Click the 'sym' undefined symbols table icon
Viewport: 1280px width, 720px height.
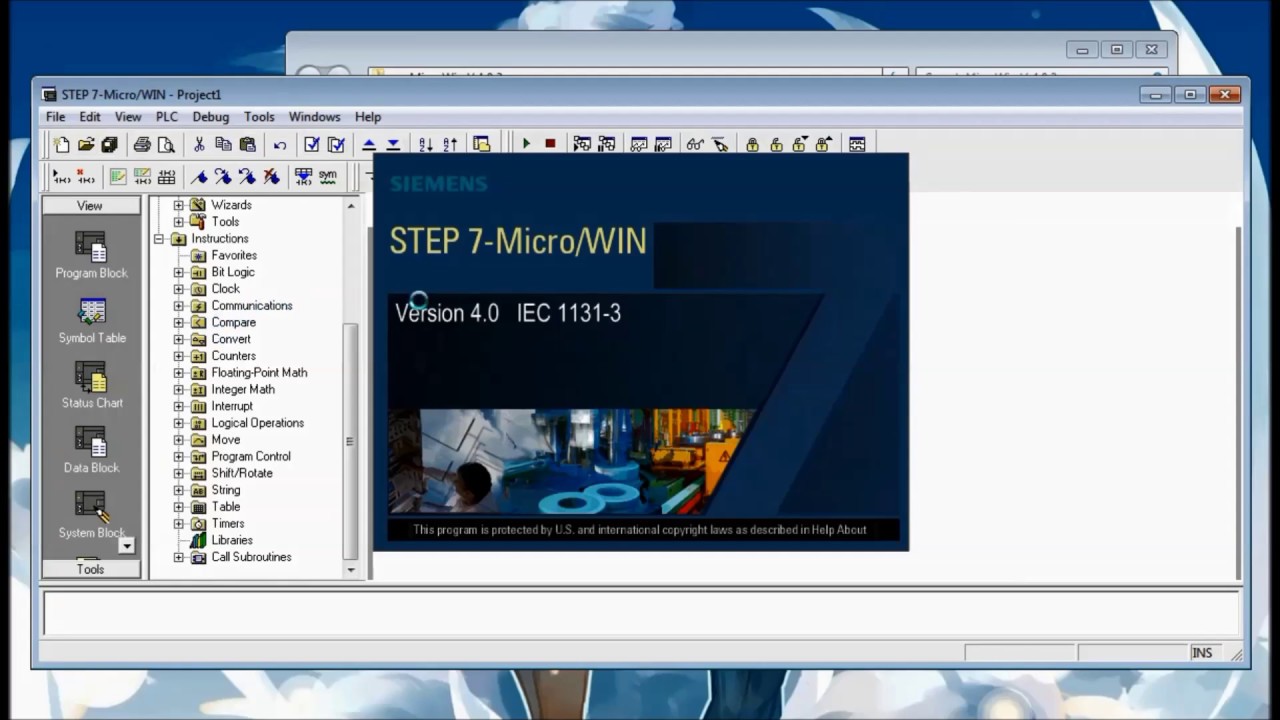[x=328, y=177]
